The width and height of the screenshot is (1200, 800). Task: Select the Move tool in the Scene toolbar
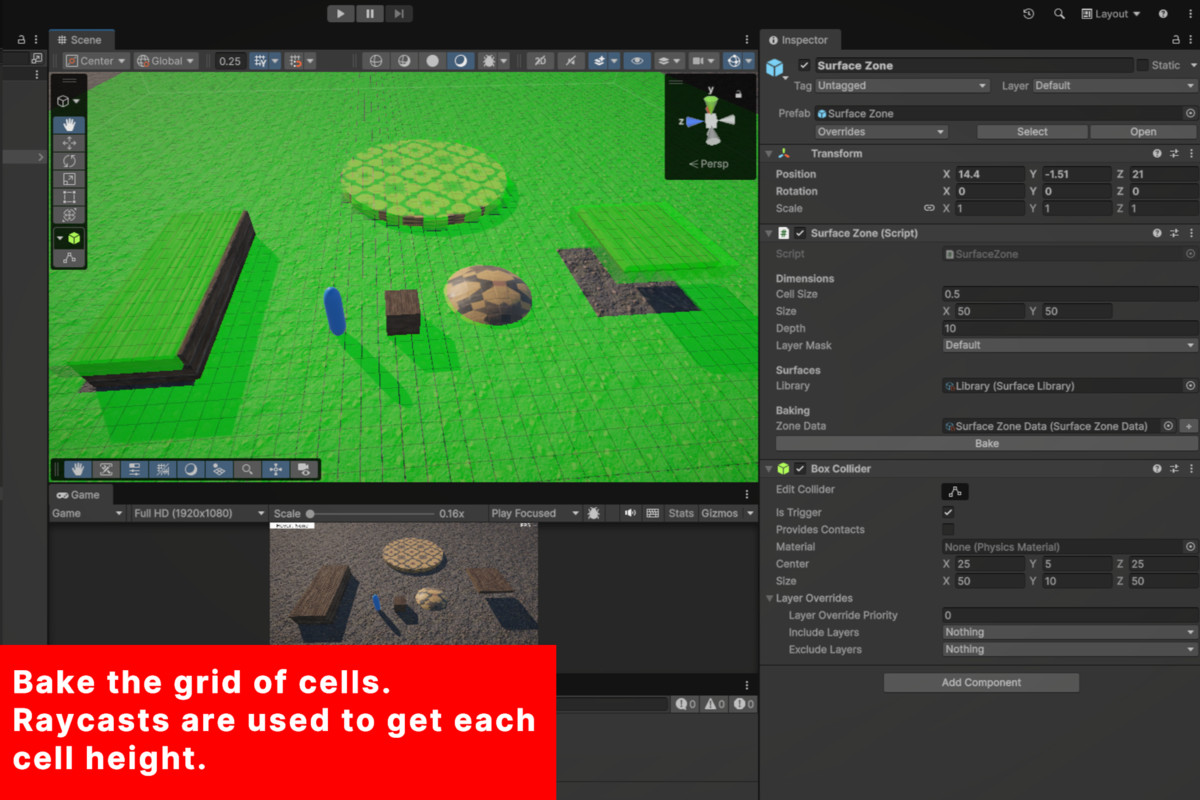(69, 143)
